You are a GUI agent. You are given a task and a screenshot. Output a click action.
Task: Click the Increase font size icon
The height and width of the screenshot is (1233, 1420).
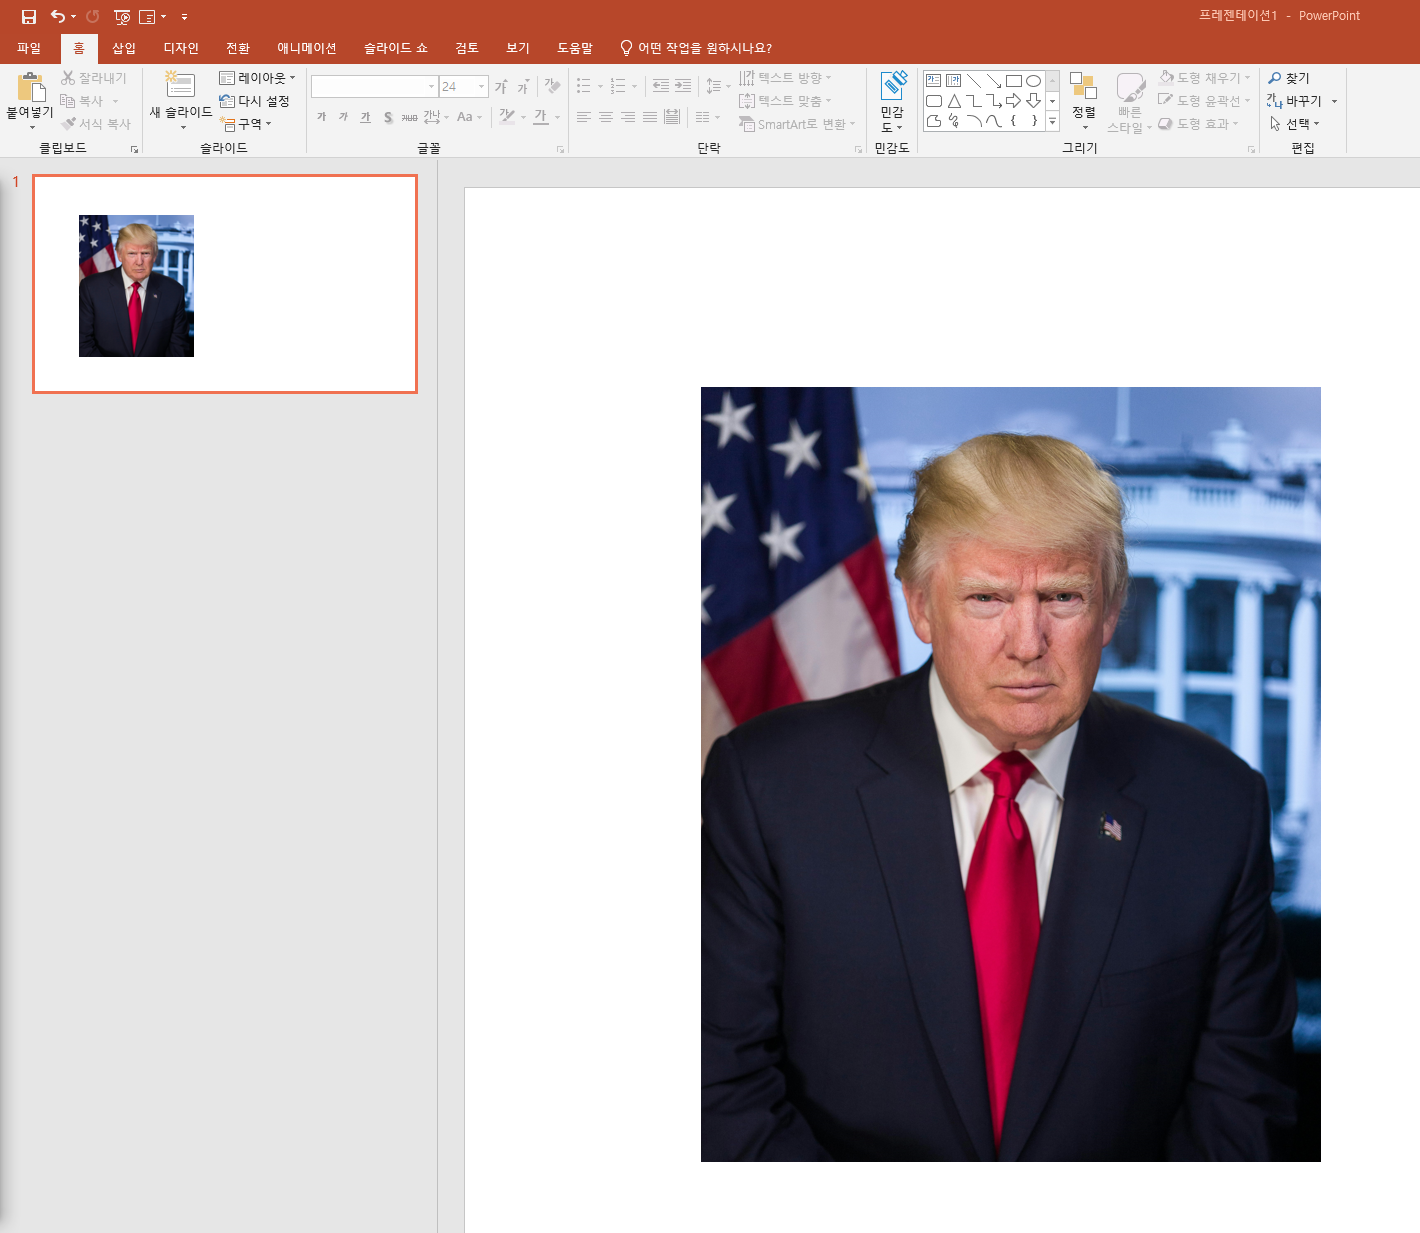tap(501, 87)
